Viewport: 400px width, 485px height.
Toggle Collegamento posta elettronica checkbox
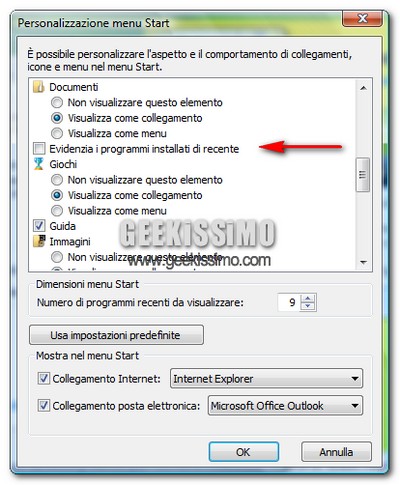[44, 406]
